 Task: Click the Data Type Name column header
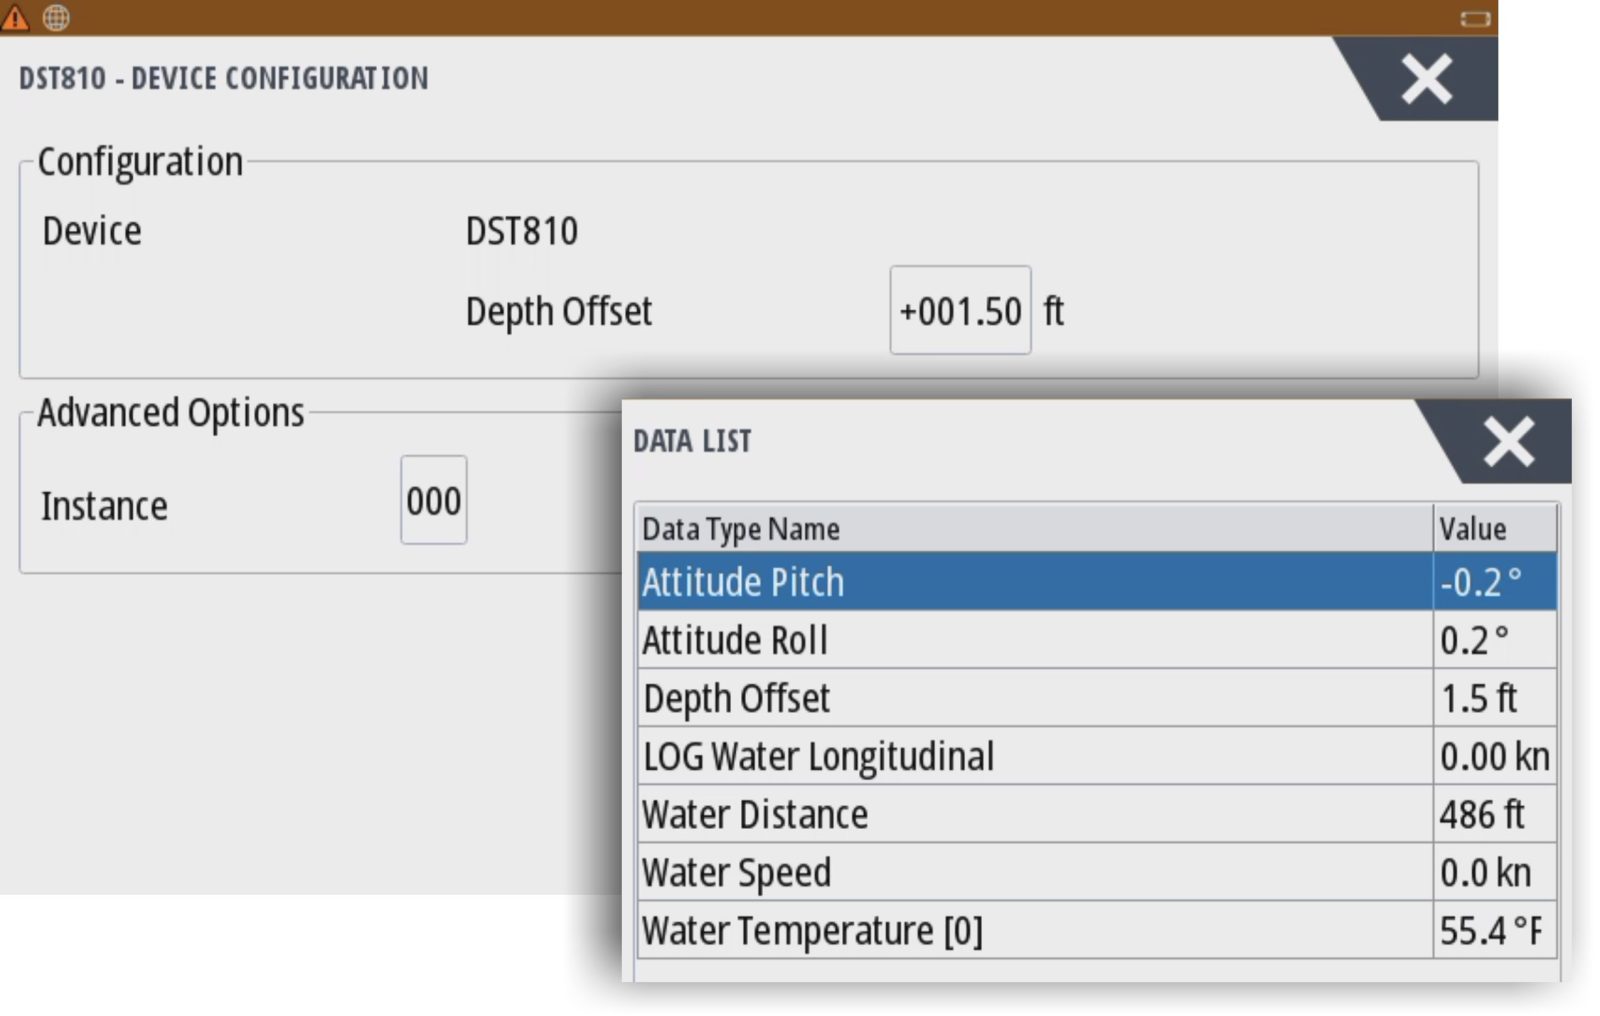(740, 528)
